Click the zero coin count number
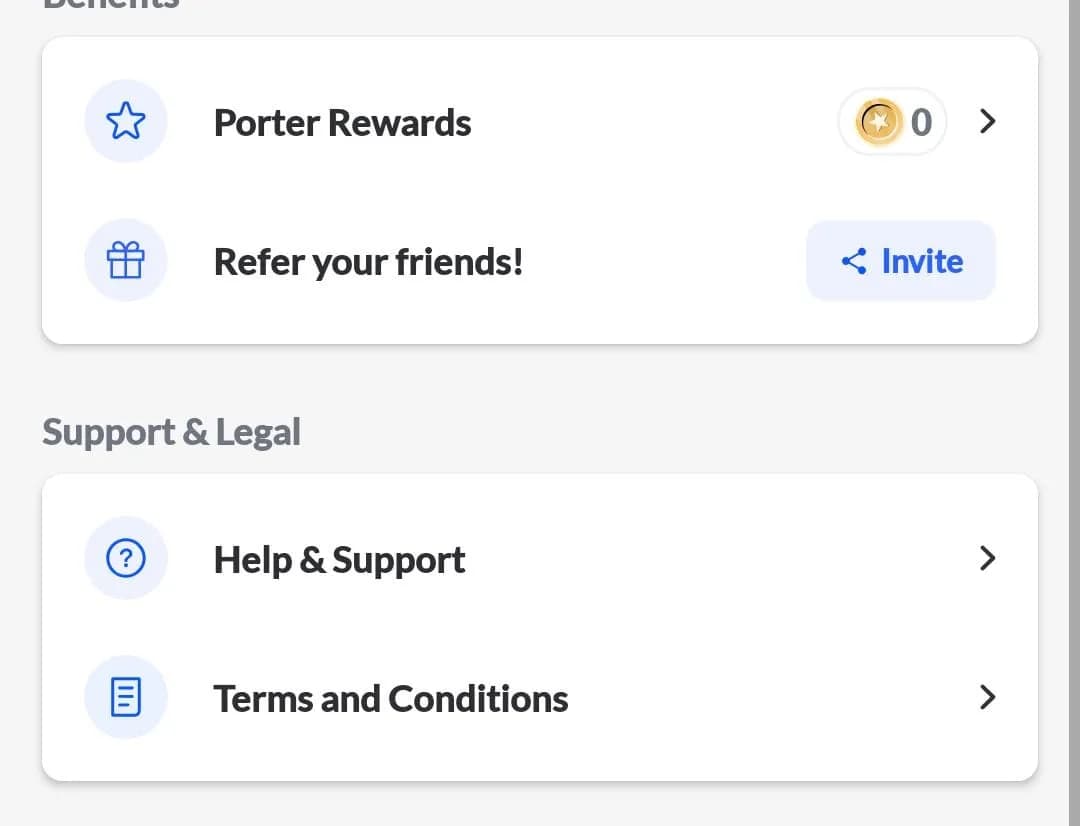This screenshot has height=826, width=1080. tap(921, 123)
